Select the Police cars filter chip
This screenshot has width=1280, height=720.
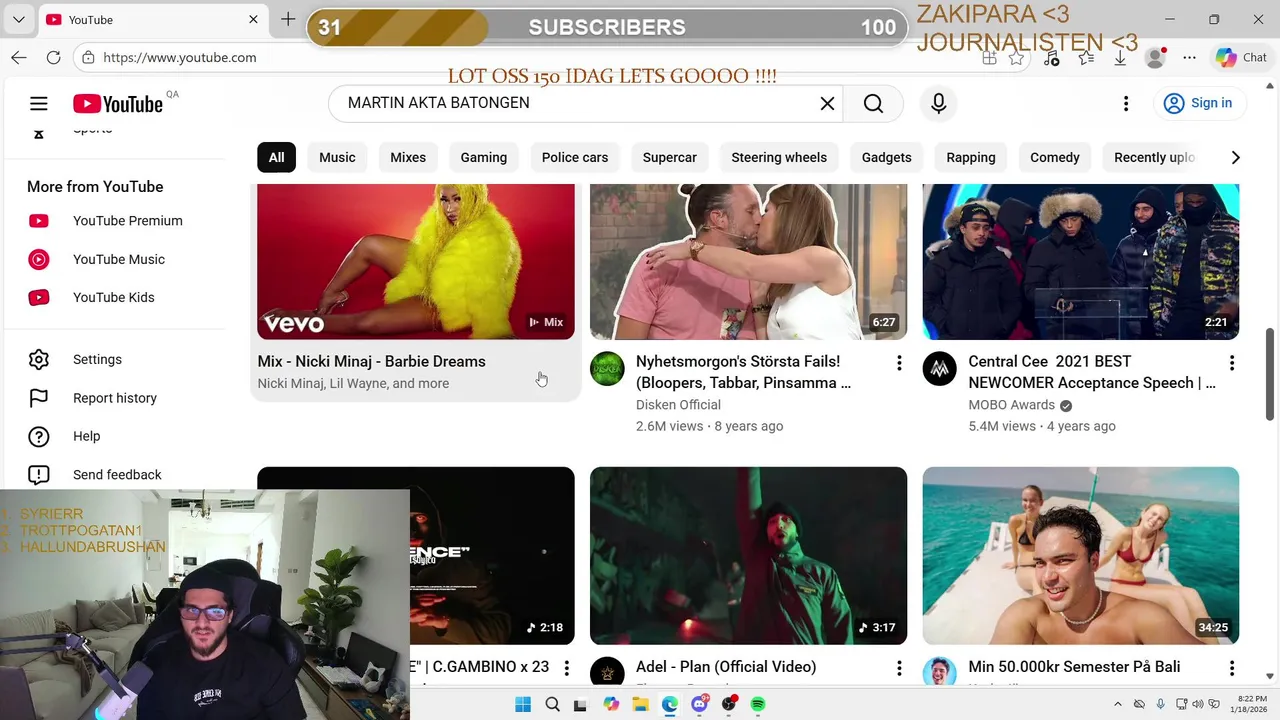click(575, 157)
